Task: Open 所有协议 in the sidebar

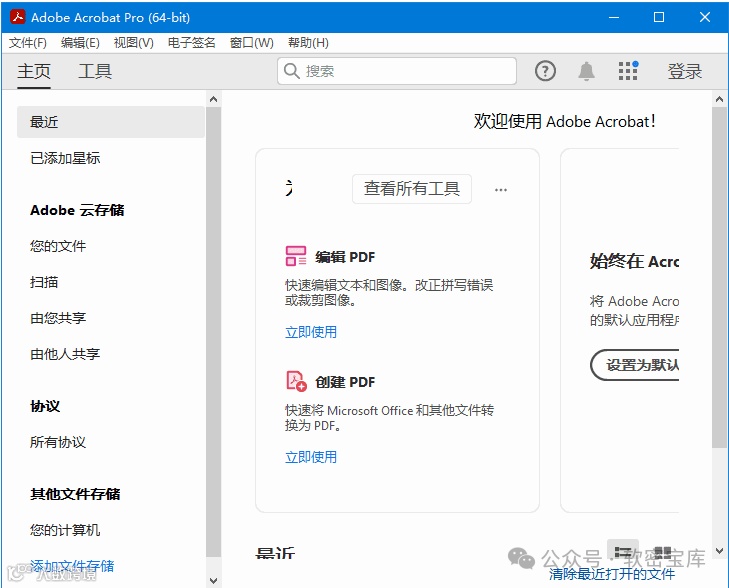Action: 58,442
